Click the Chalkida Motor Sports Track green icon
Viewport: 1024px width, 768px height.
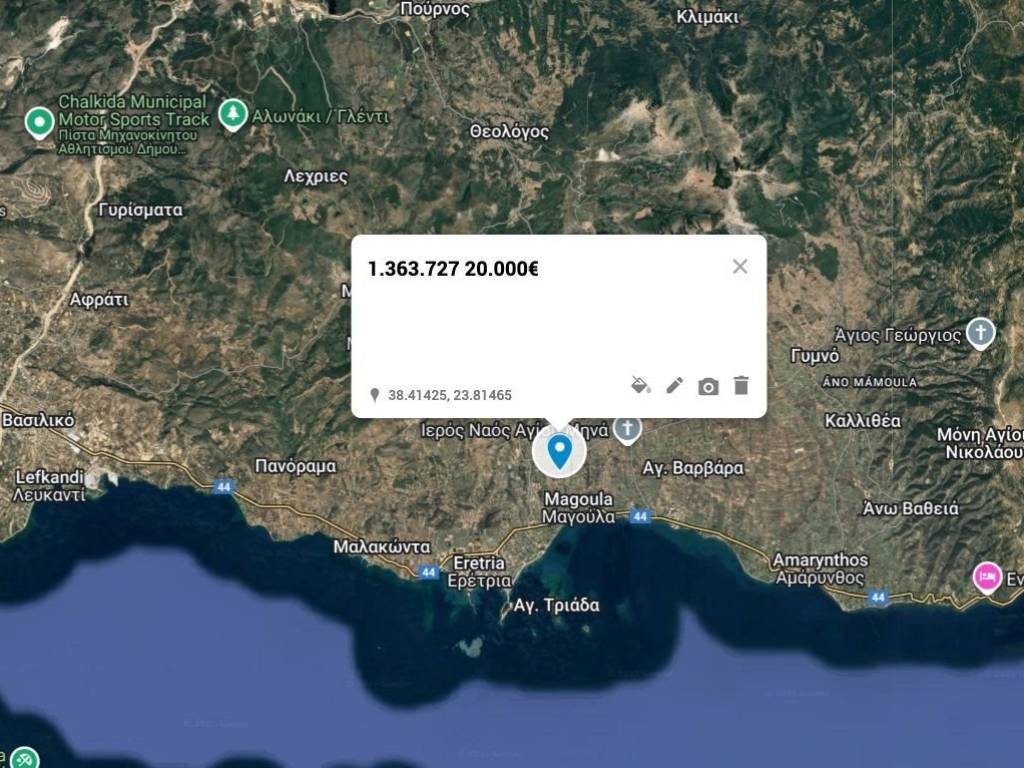[x=38, y=123]
